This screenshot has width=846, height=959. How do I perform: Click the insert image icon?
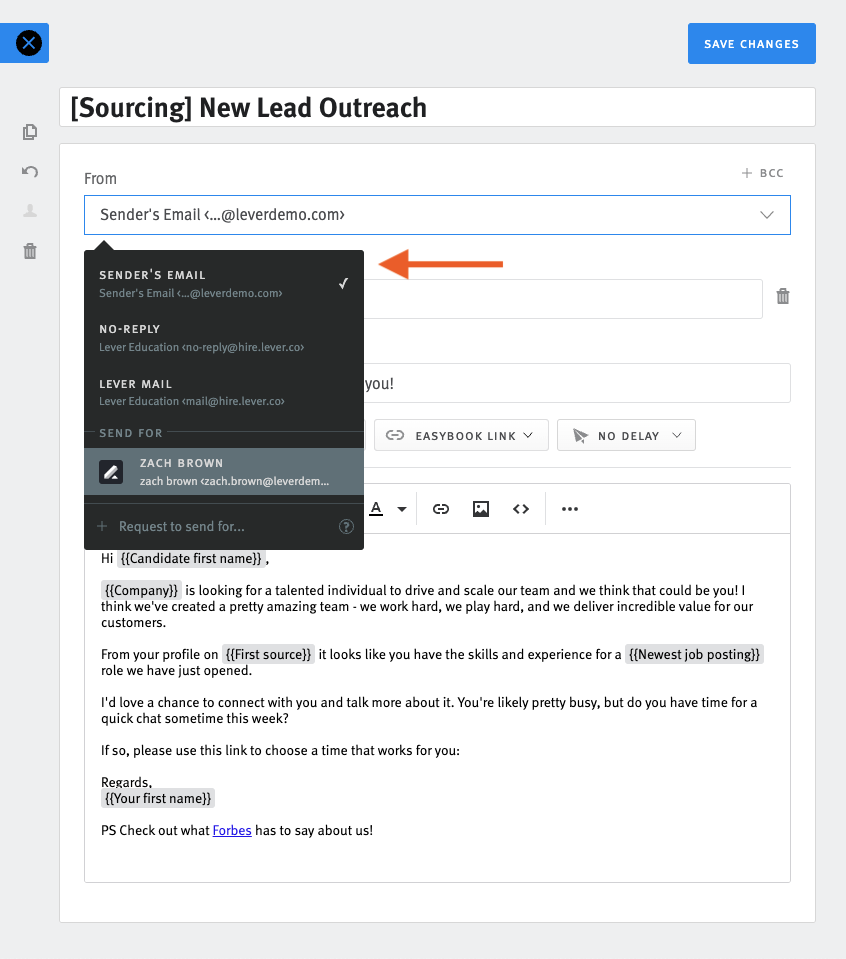(x=481, y=509)
